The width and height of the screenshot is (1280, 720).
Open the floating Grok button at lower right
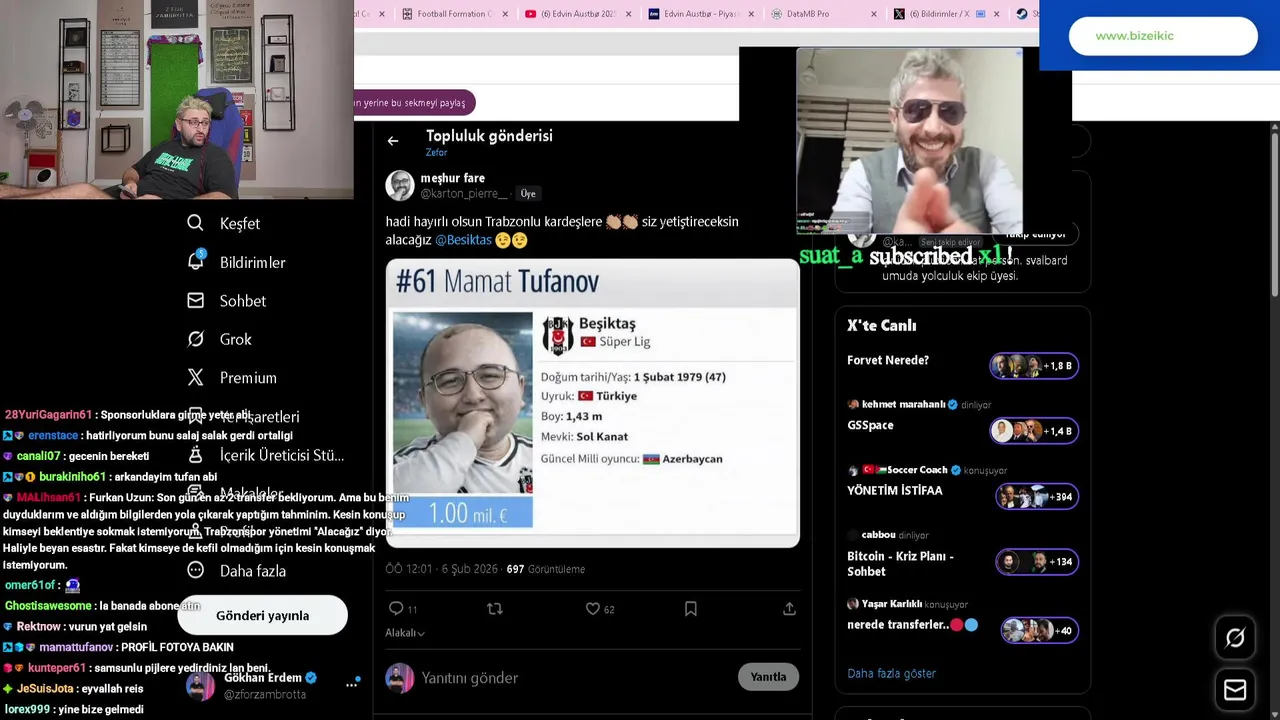1235,638
